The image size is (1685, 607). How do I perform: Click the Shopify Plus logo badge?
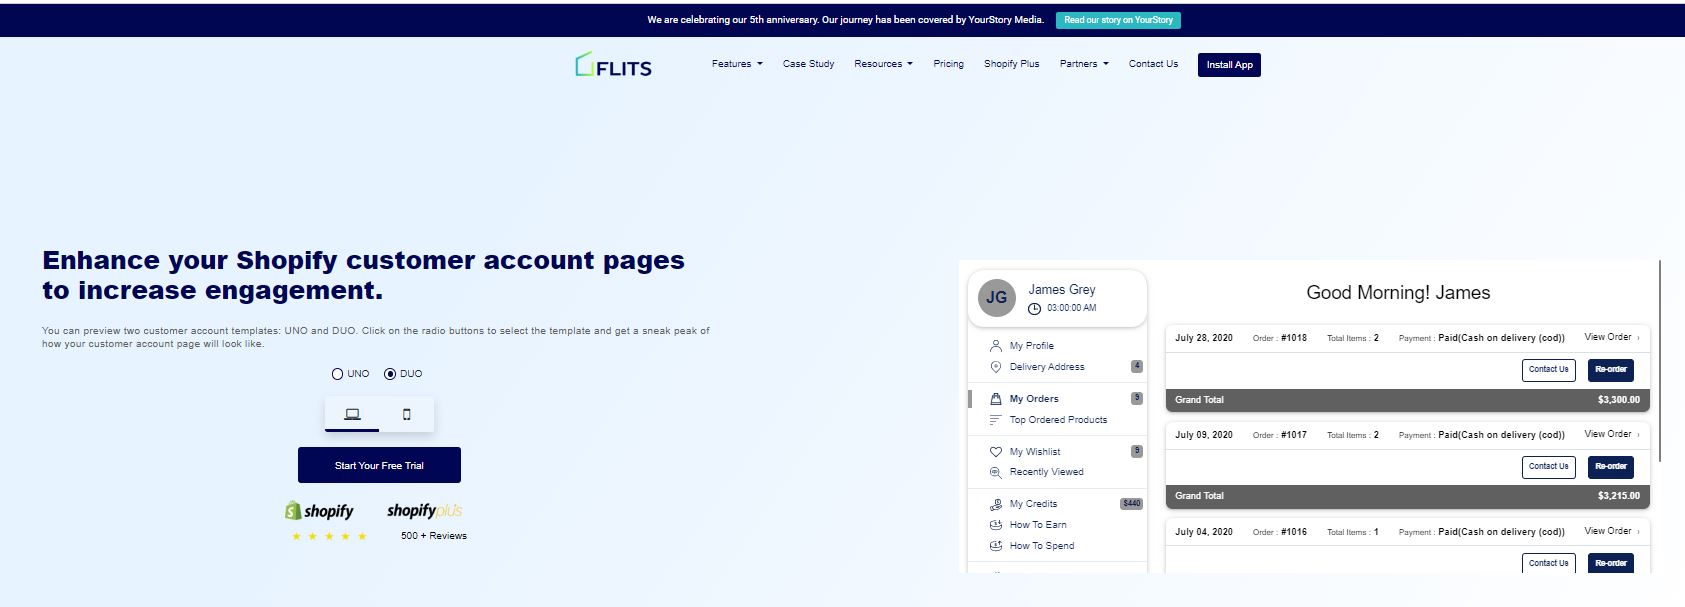click(424, 511)
